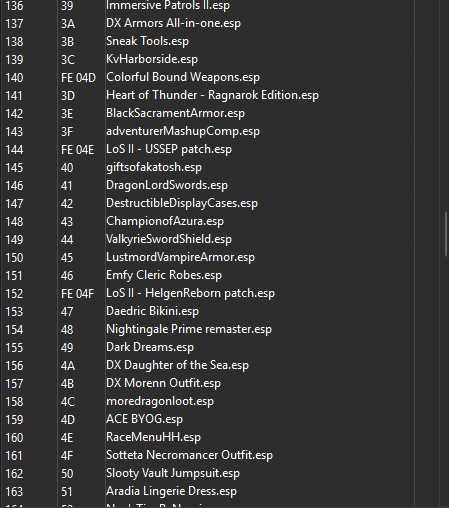
Task: Select BlackSacramentArmor.esp plugin
Action: (175, 113)
